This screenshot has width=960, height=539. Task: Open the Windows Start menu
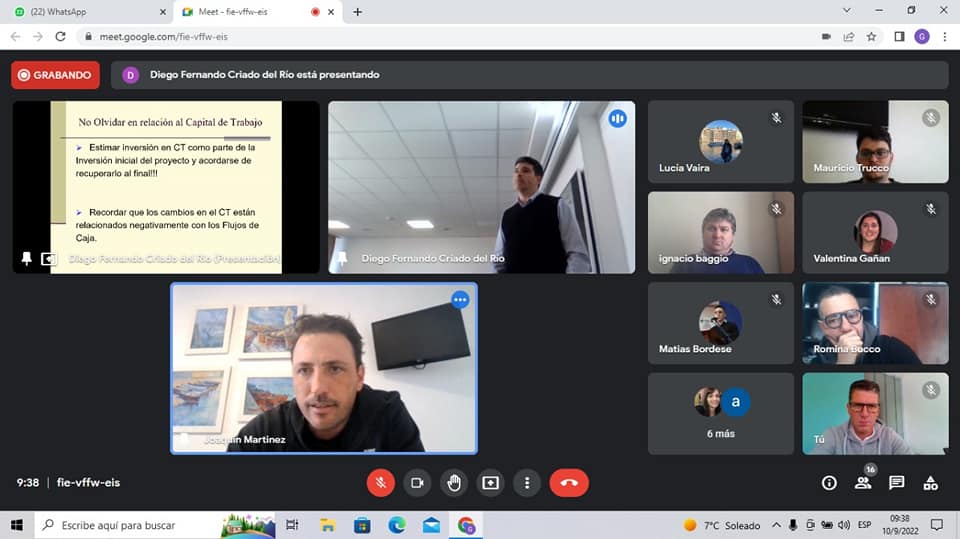click(17, 525)
